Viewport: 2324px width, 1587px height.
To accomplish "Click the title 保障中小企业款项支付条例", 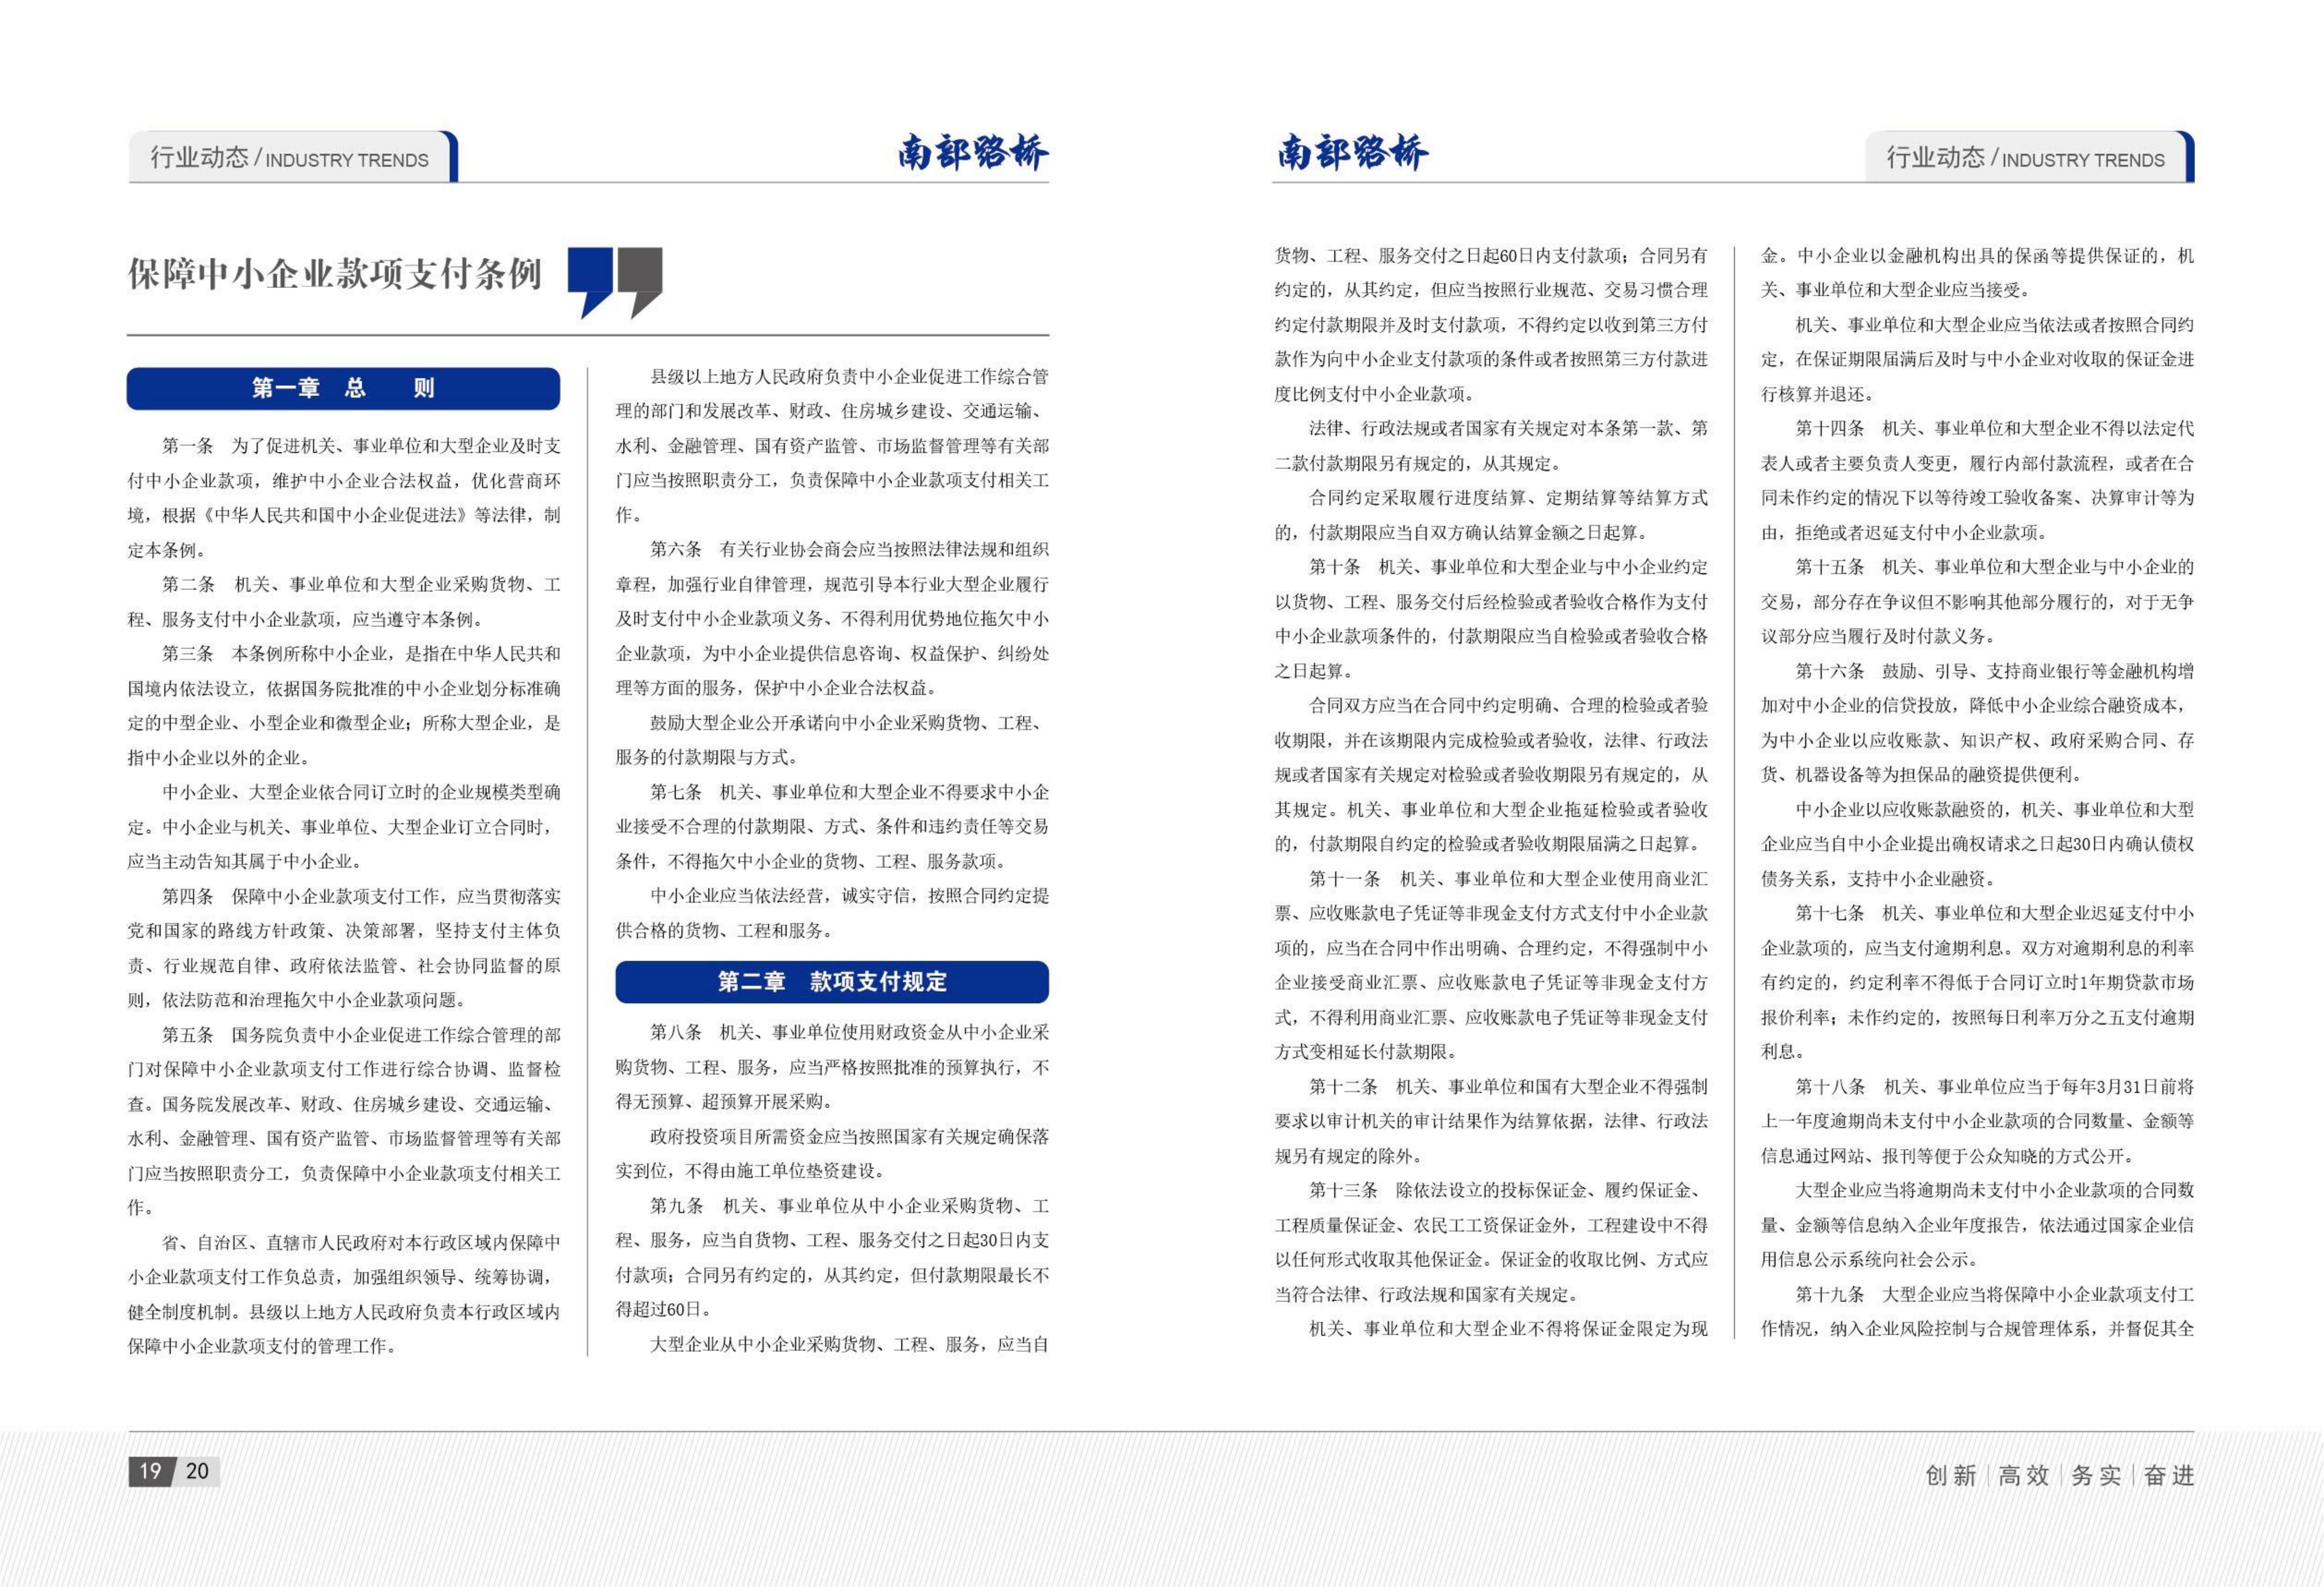I will pyautogui.click(x=335, y=274).
